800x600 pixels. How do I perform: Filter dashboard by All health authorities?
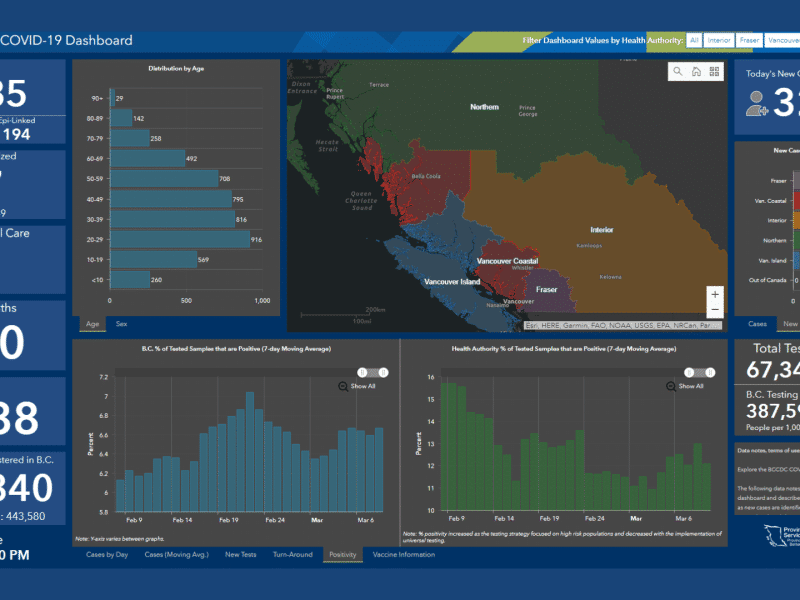[693, 40]
